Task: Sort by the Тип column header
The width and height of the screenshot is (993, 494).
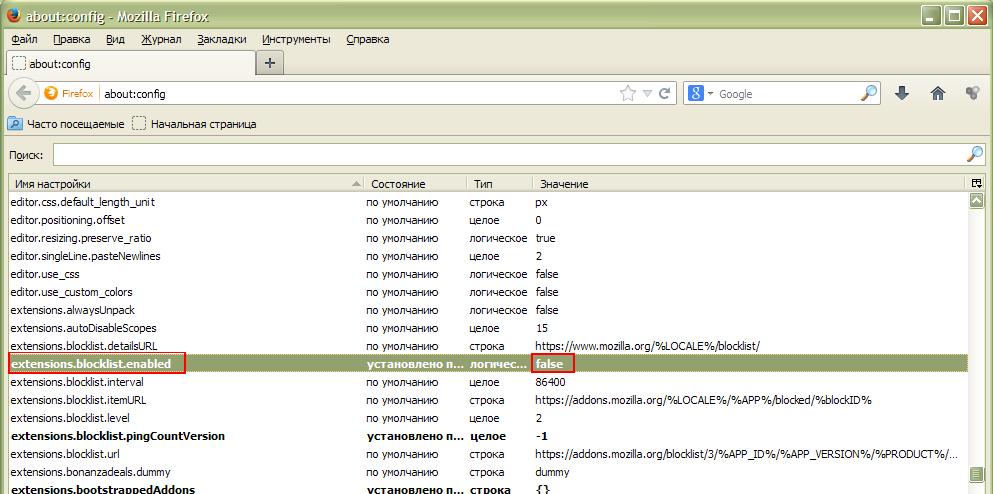Action: (x=499, y=184)
